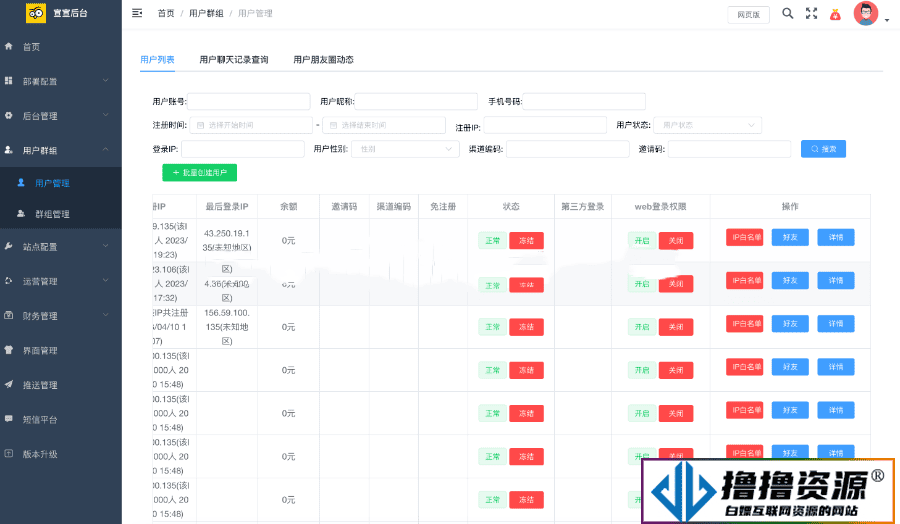Click the sidebar collapse hamburger icon
Image resolution: width=900 pixels, height=524 pixels.
coord(137,13)
